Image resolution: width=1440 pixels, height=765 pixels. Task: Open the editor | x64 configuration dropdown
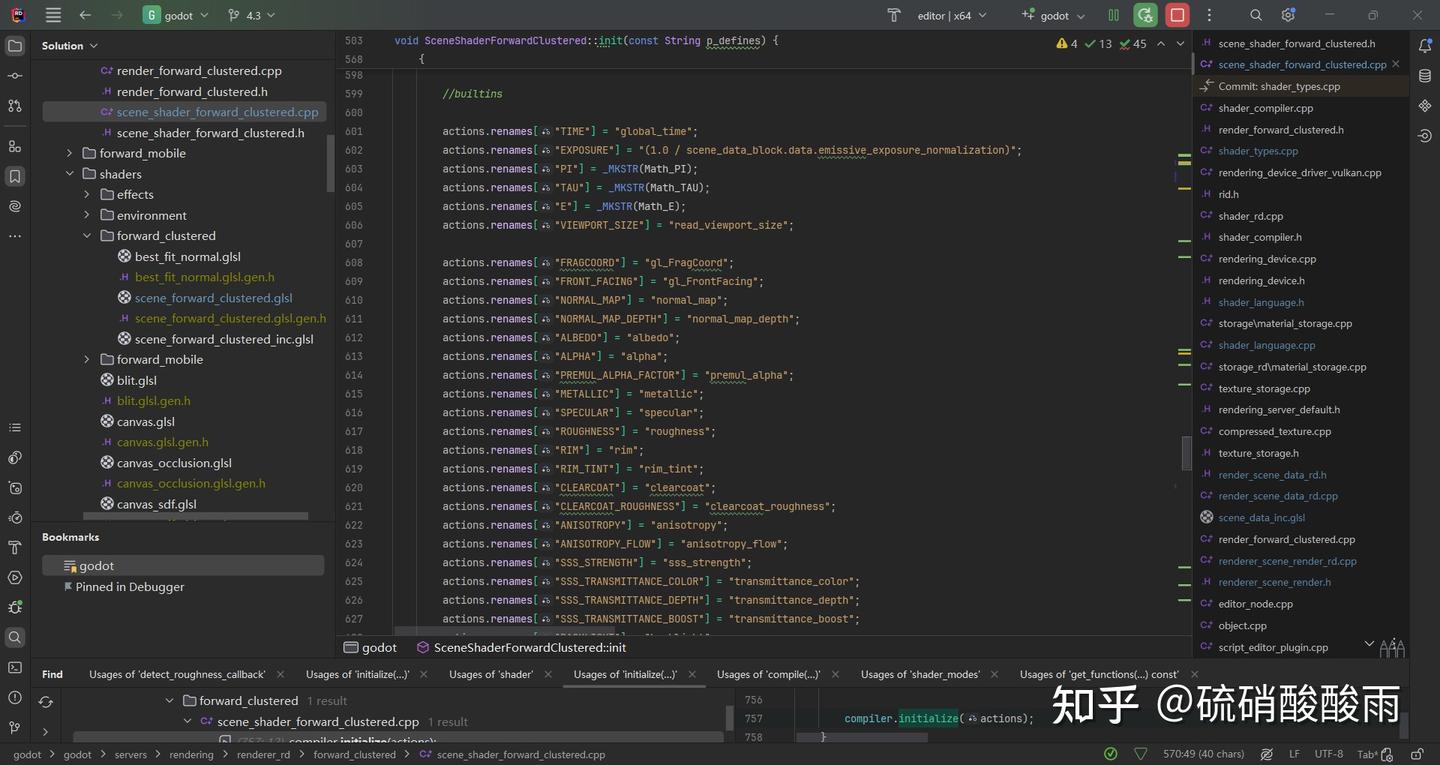pyautogui.click(x=952, y=15)
